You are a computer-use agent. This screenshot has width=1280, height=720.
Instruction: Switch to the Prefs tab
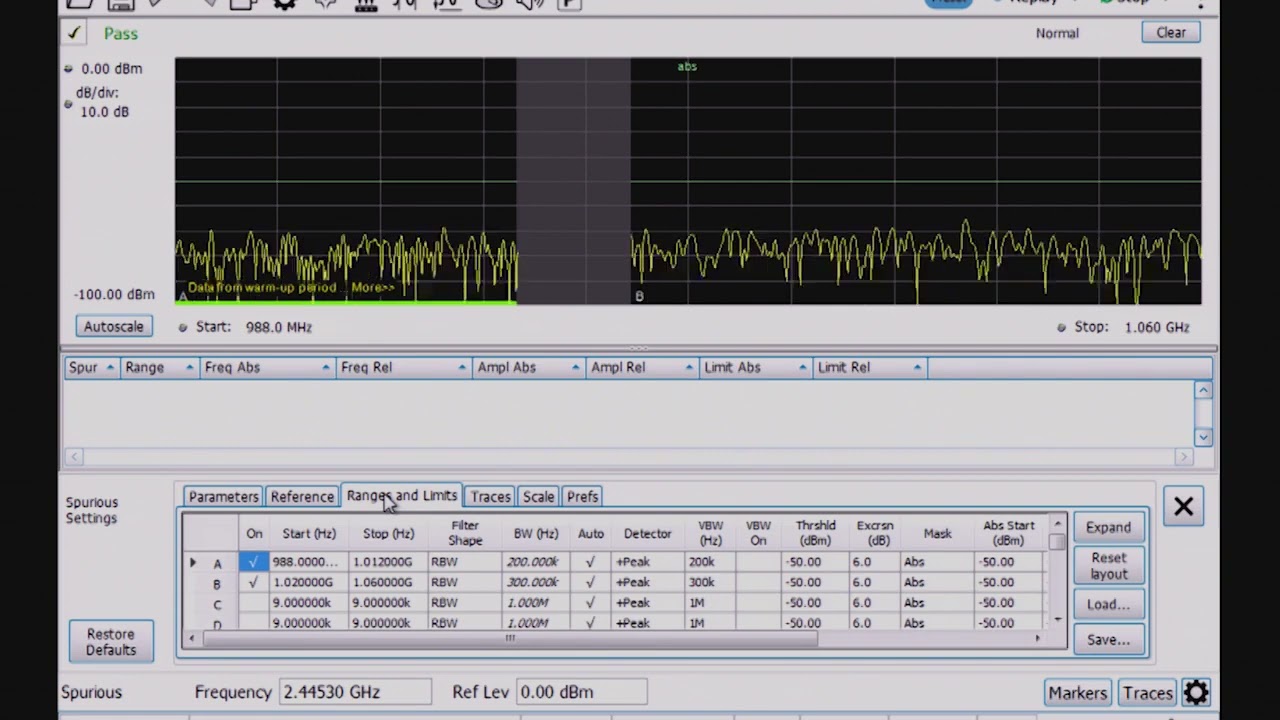pyautogui.click(x=582, y=497)
